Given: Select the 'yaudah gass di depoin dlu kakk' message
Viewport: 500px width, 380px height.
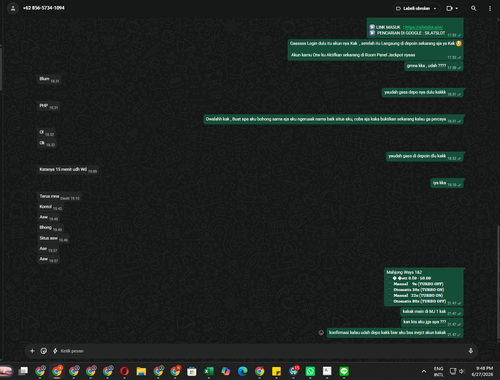Looking at the screenshot, I should point(425,156).
